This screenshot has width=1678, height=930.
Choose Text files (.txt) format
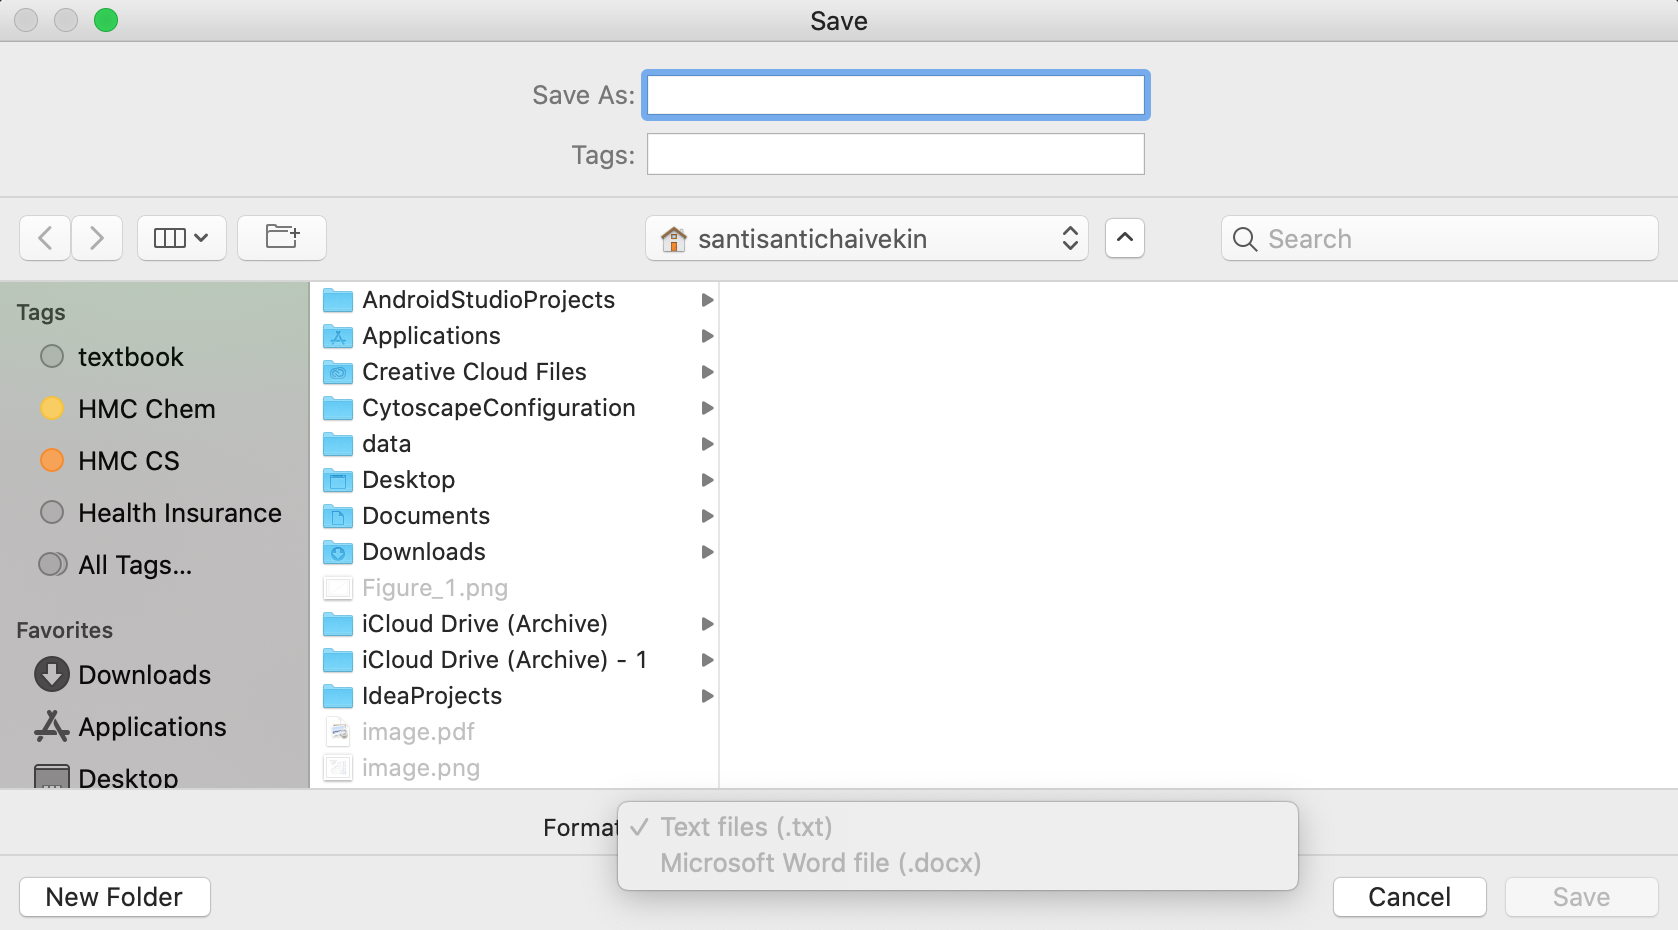745,827
